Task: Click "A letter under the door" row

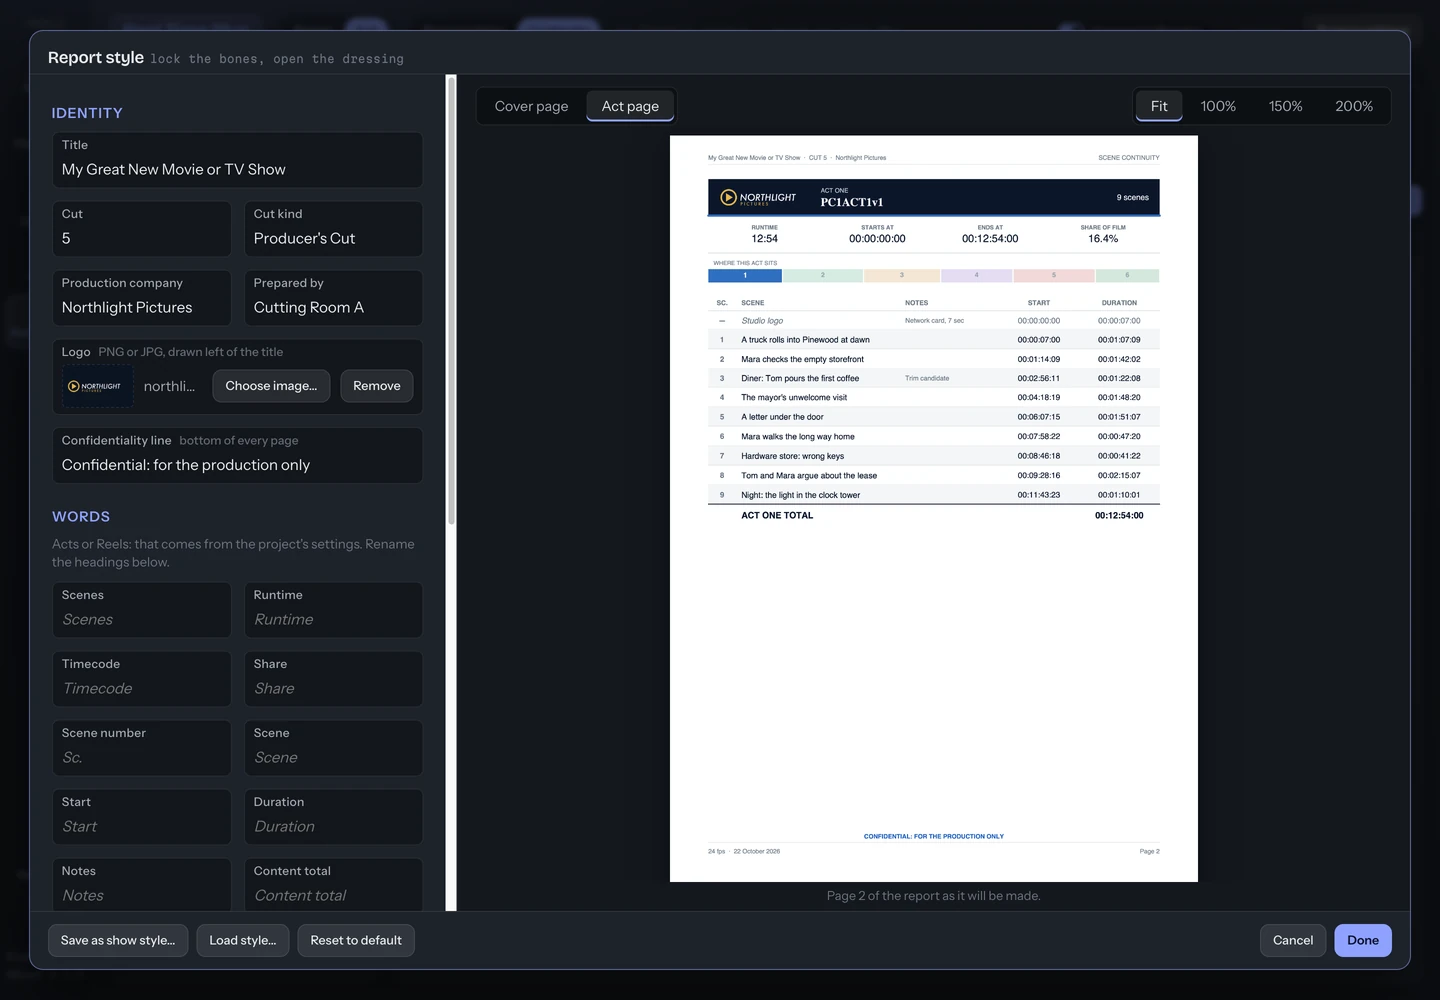Action: (934, 417)
